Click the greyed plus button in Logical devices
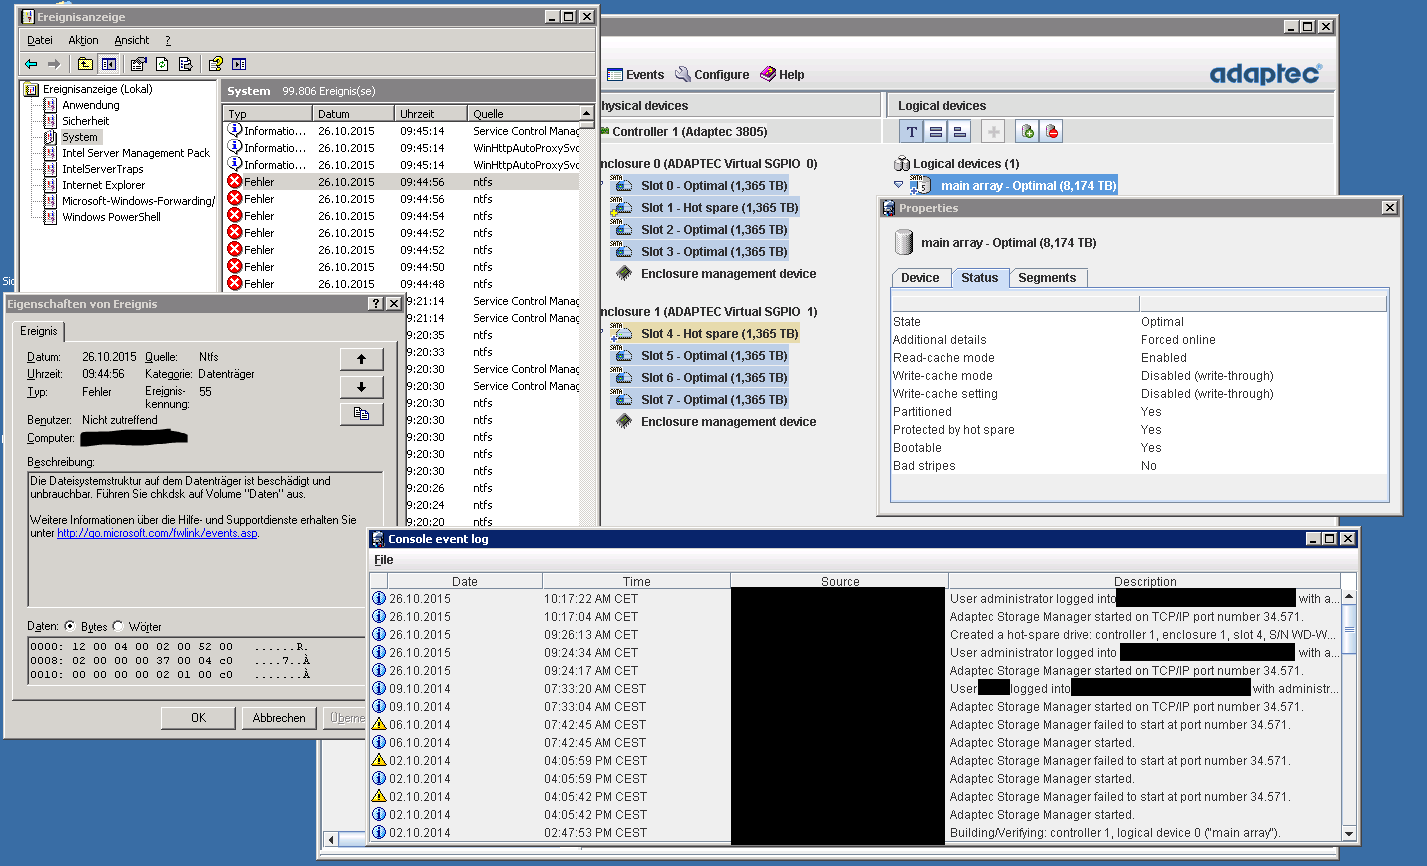The width and height of the screenshot is (1427, 866). coord(993,131)
